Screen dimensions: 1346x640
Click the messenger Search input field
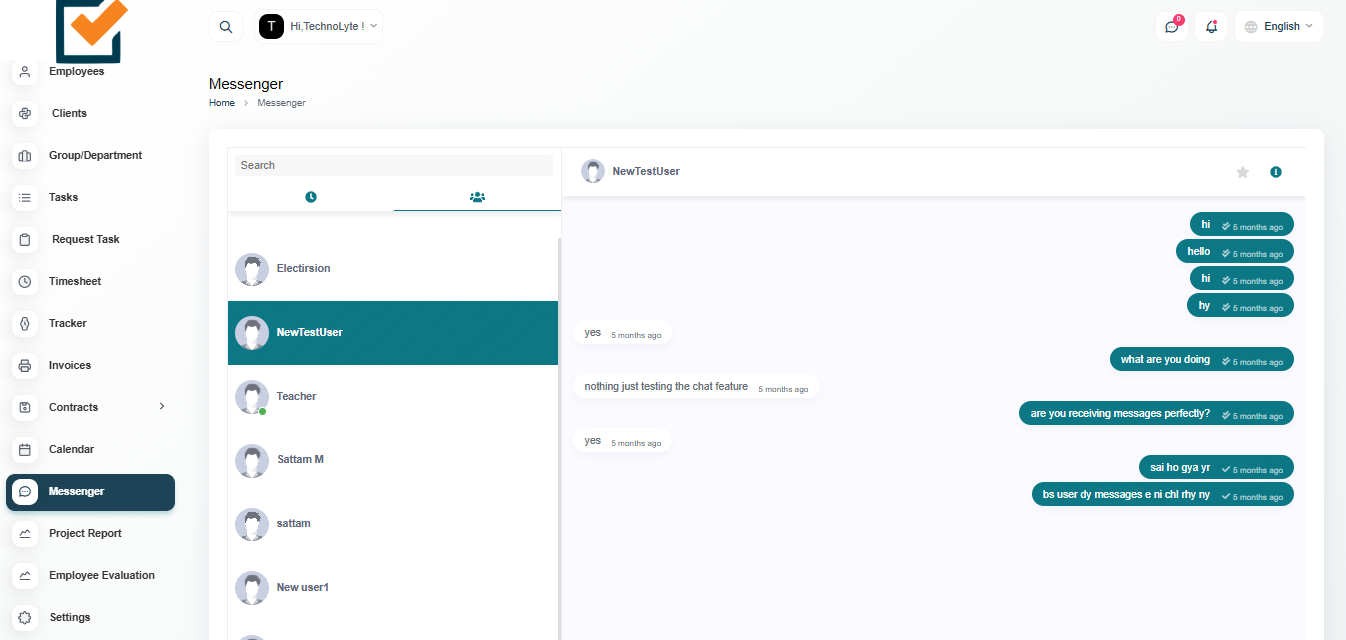tap(393, 165)
